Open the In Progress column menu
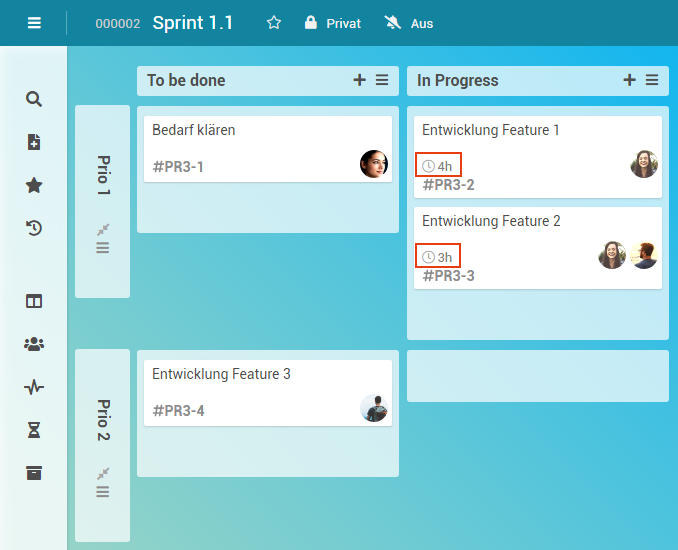 (x=652, y=80)
